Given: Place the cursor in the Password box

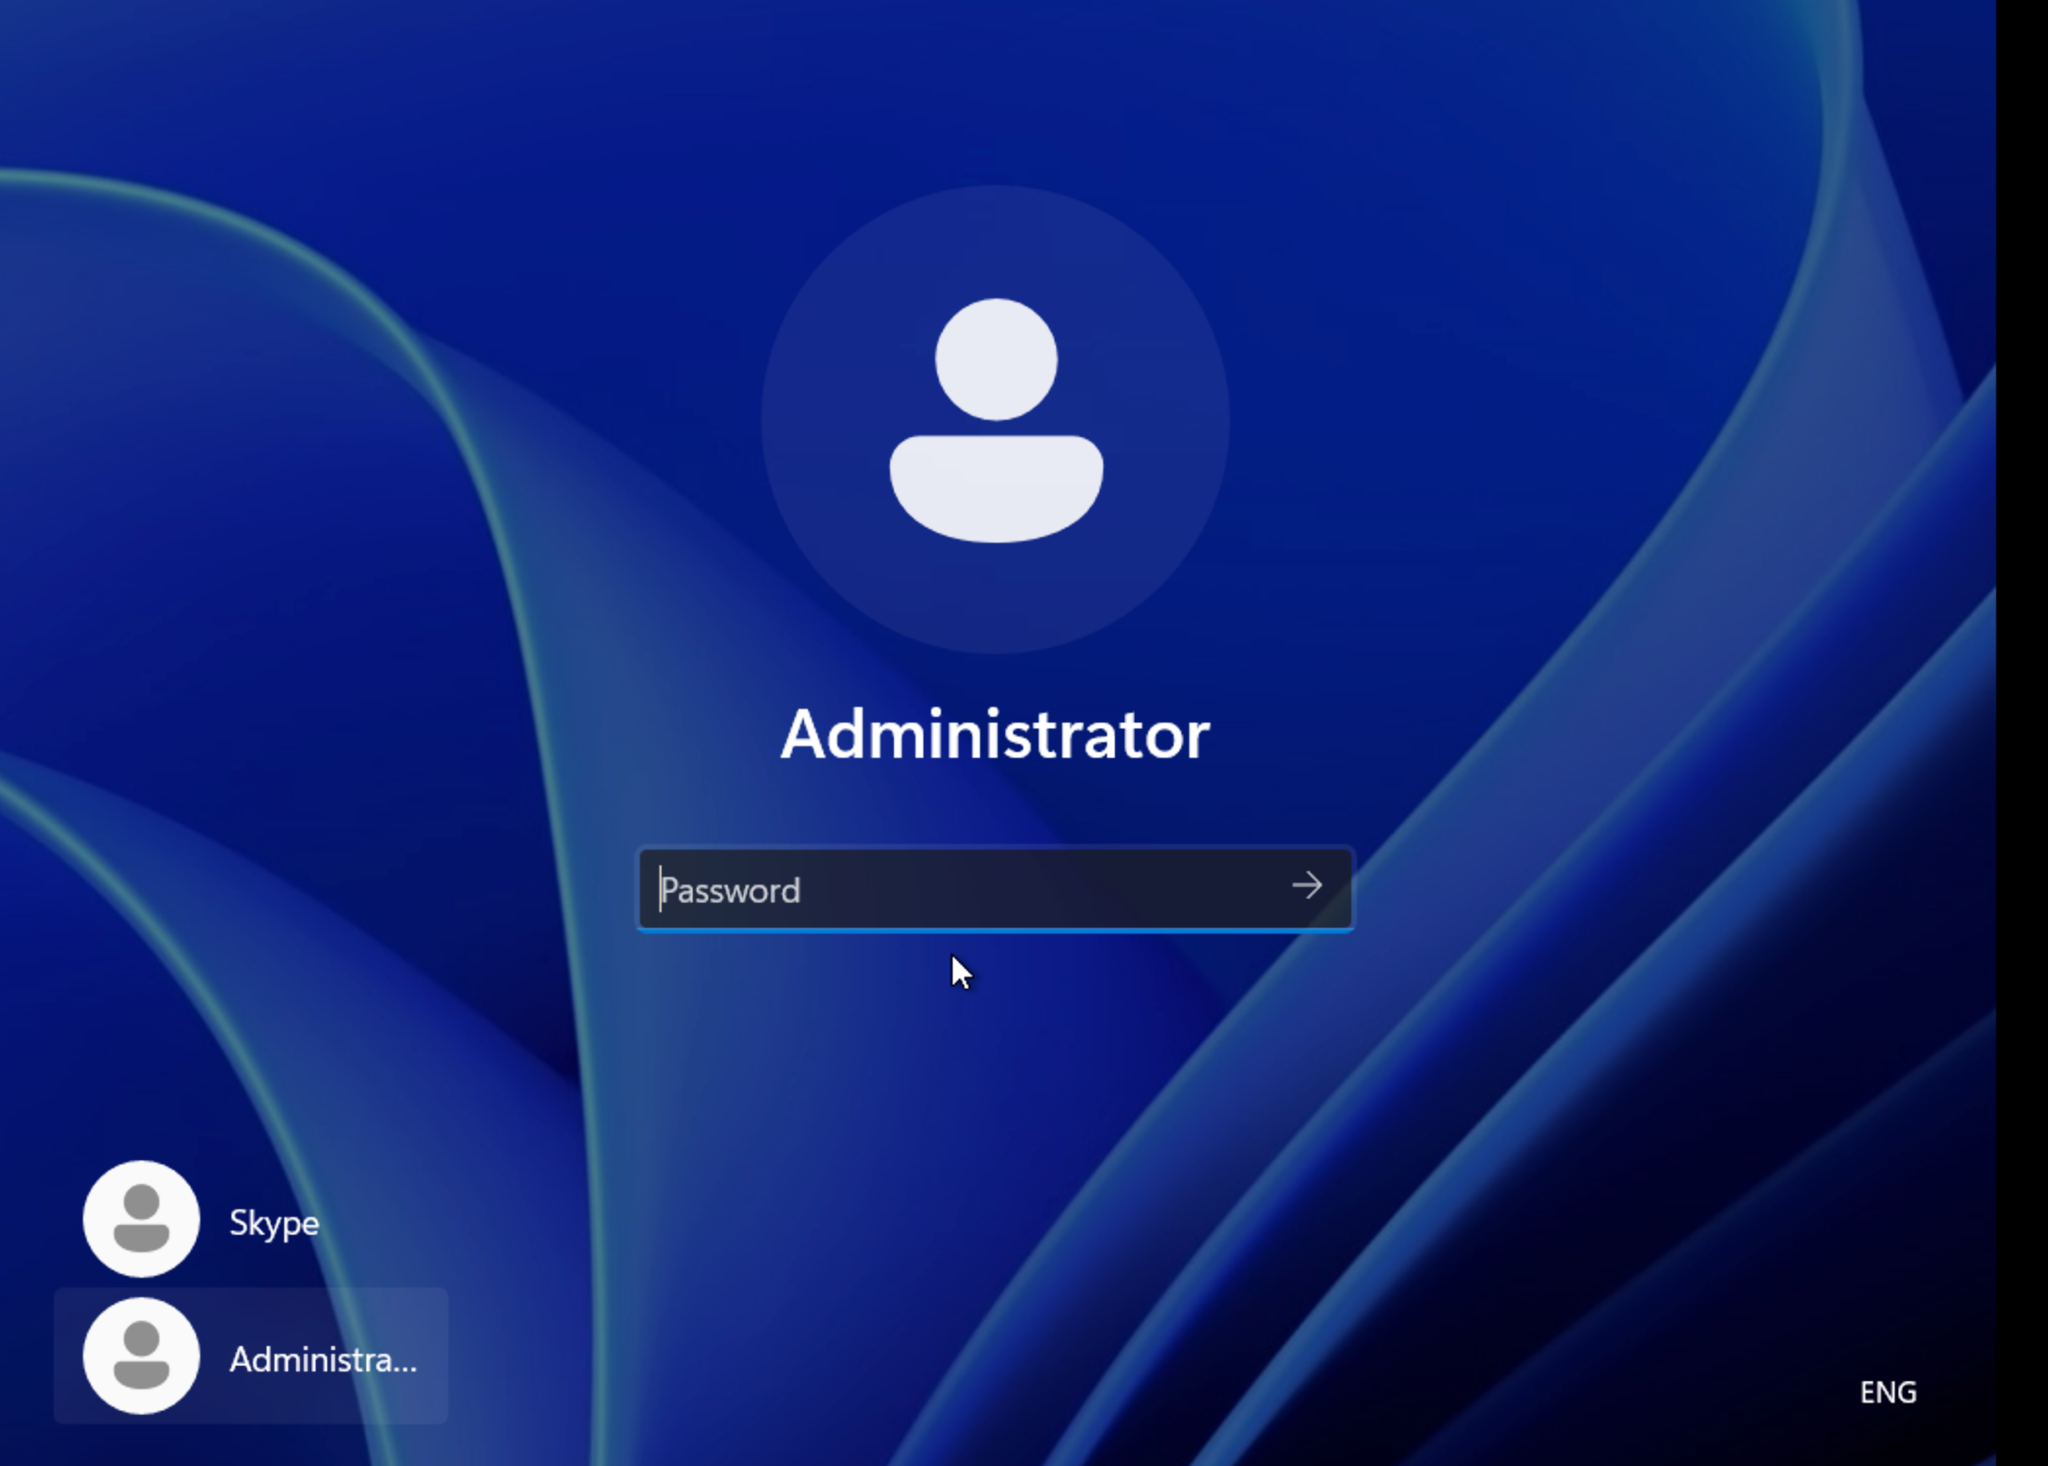Looking at the screenshot, I should (x=950, y=889).
